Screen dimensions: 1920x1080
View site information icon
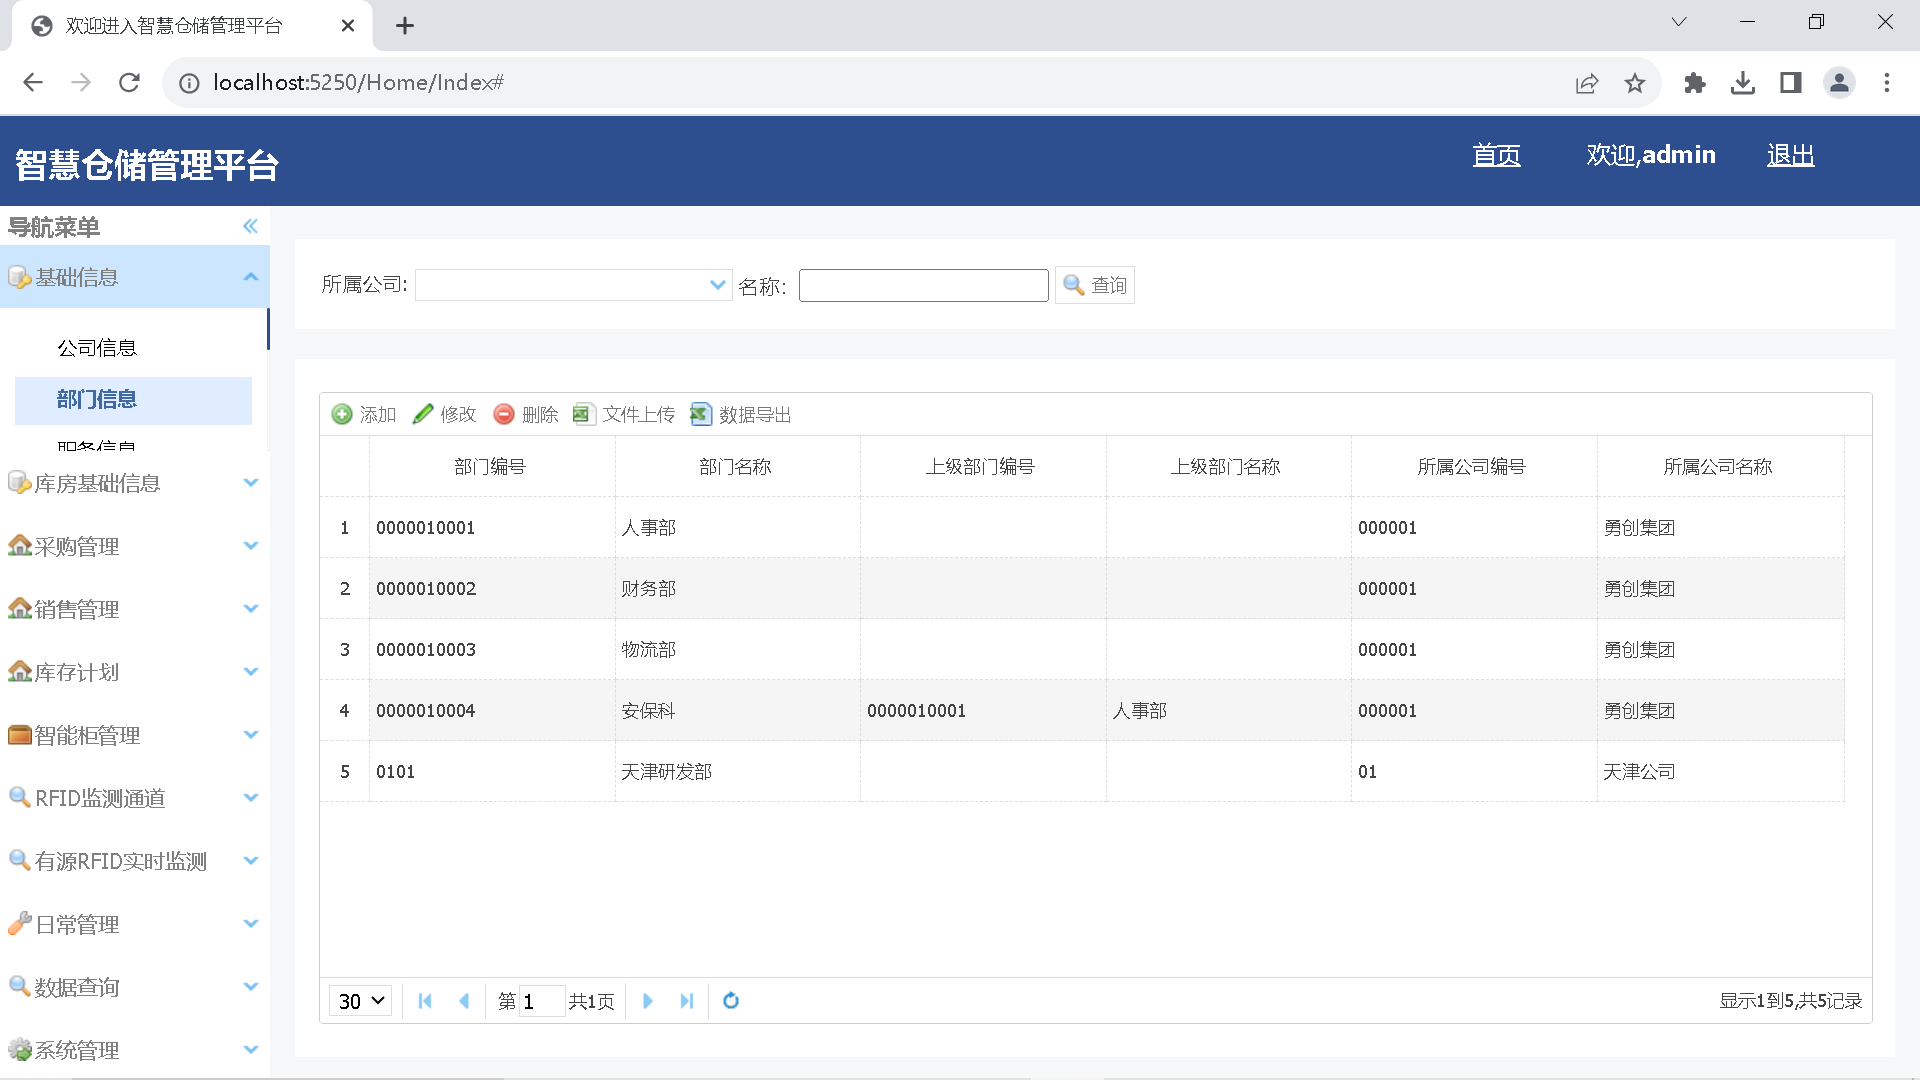189,83
